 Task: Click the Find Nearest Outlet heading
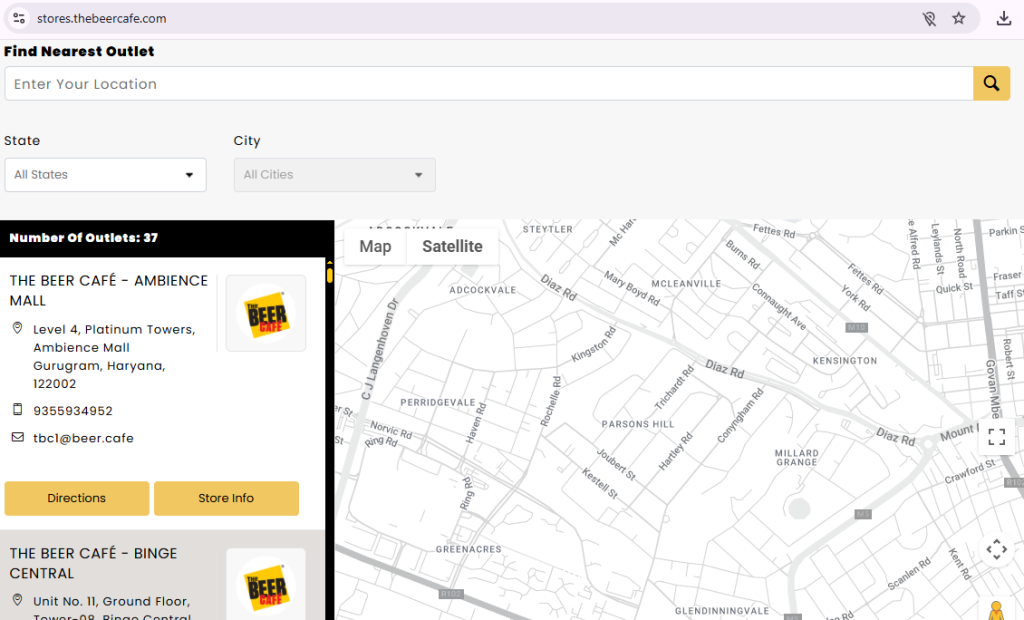pos(79,51)
